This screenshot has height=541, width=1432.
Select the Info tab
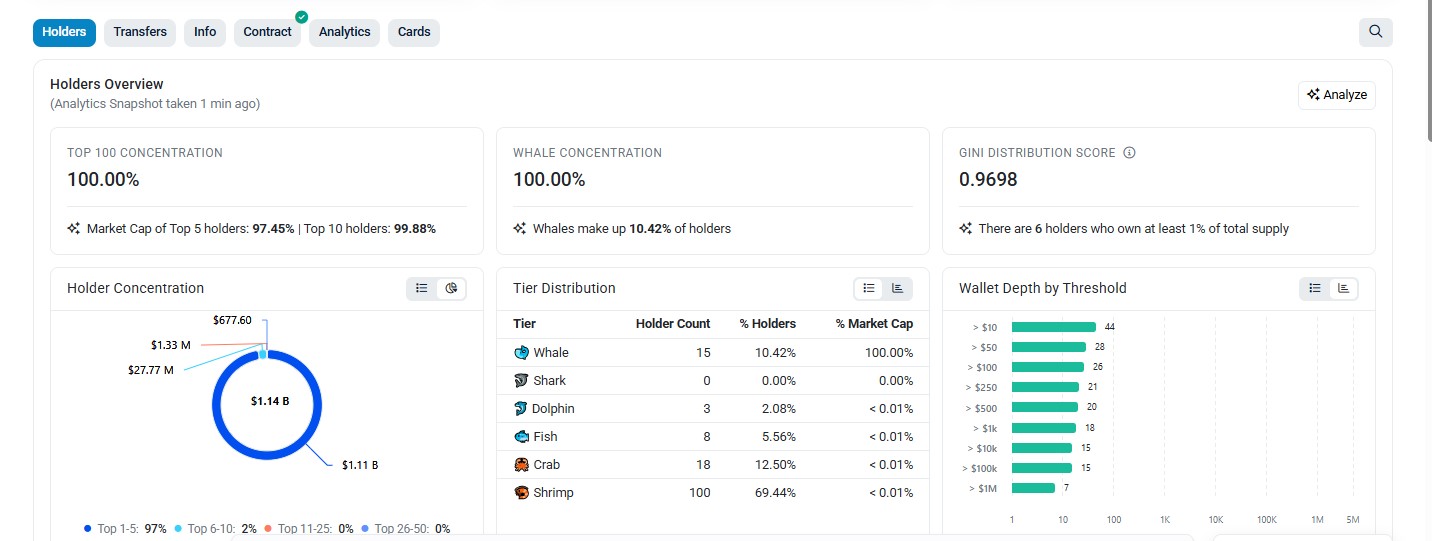pyautogui.click(x=205, y=32)
